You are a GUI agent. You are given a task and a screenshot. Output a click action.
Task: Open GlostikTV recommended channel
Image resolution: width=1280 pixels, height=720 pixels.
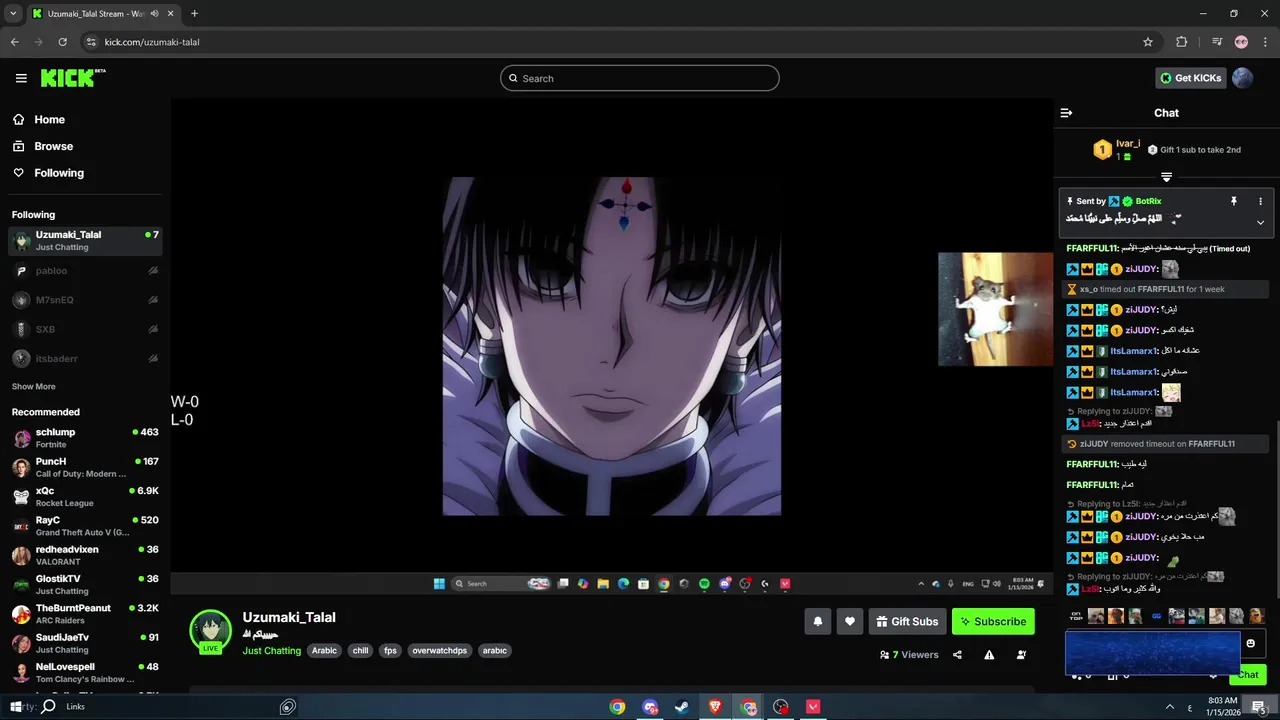(85, 584)
